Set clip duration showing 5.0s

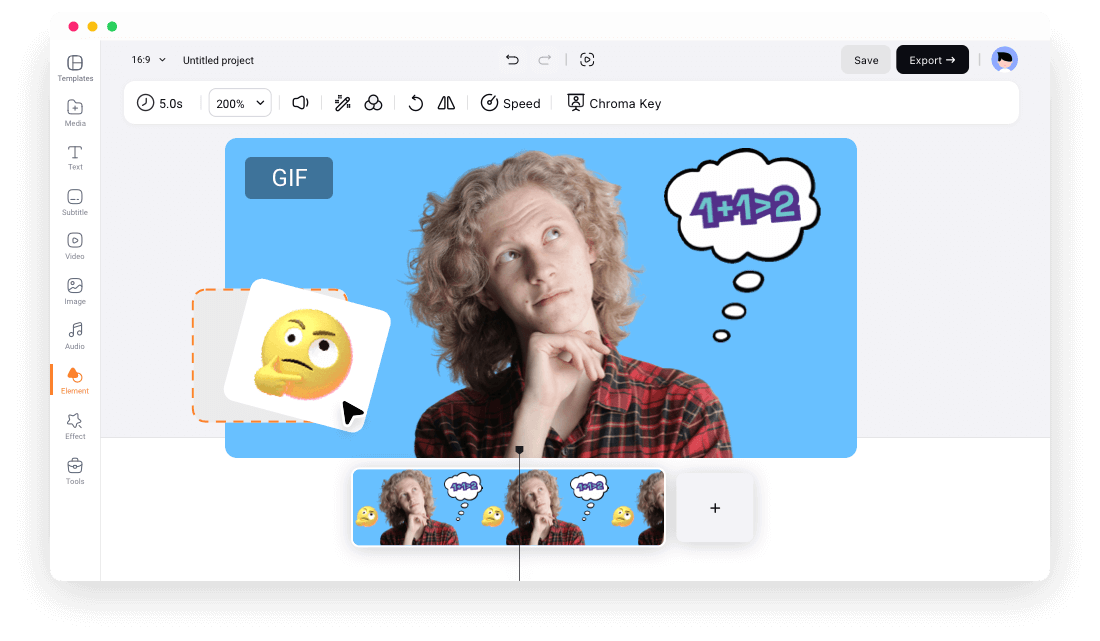pyautogui.click(x=160, y=103)
